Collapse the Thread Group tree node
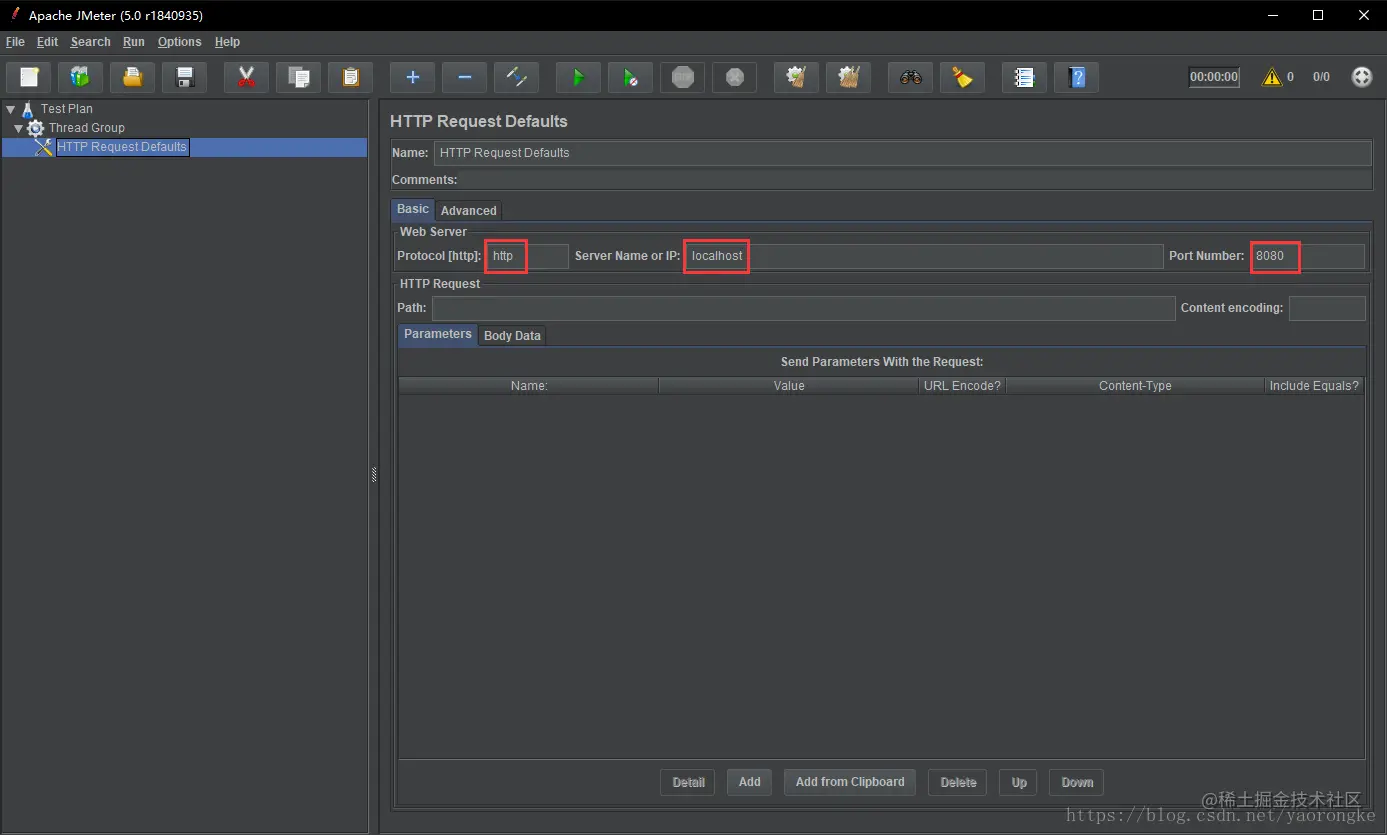 [19, 128]
